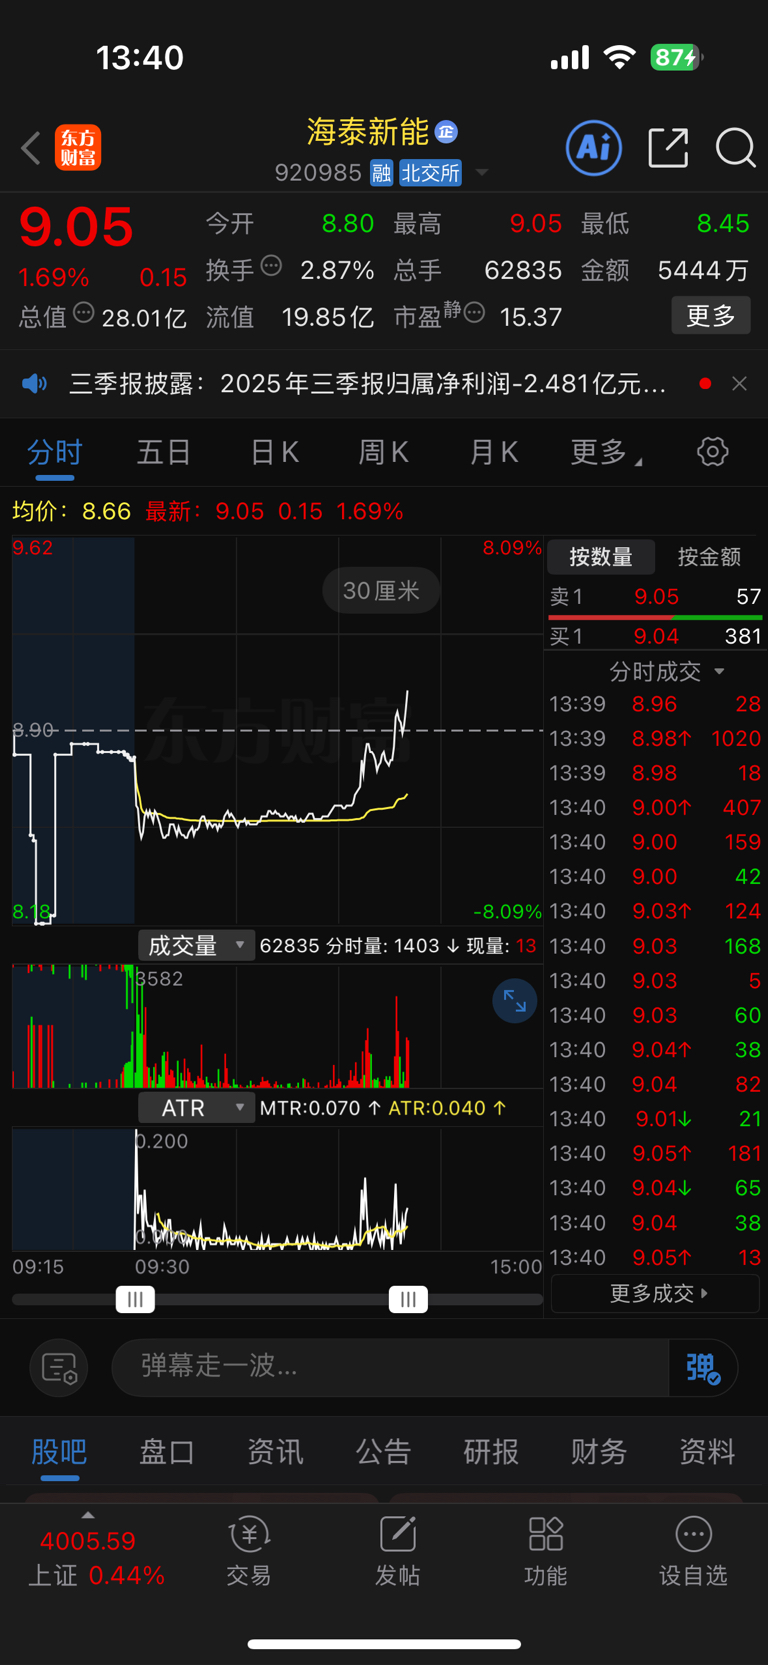Switch to the 财务 tab
Image resolution: width=769 pixels, height=1665 pixels.
(599, 1452)
